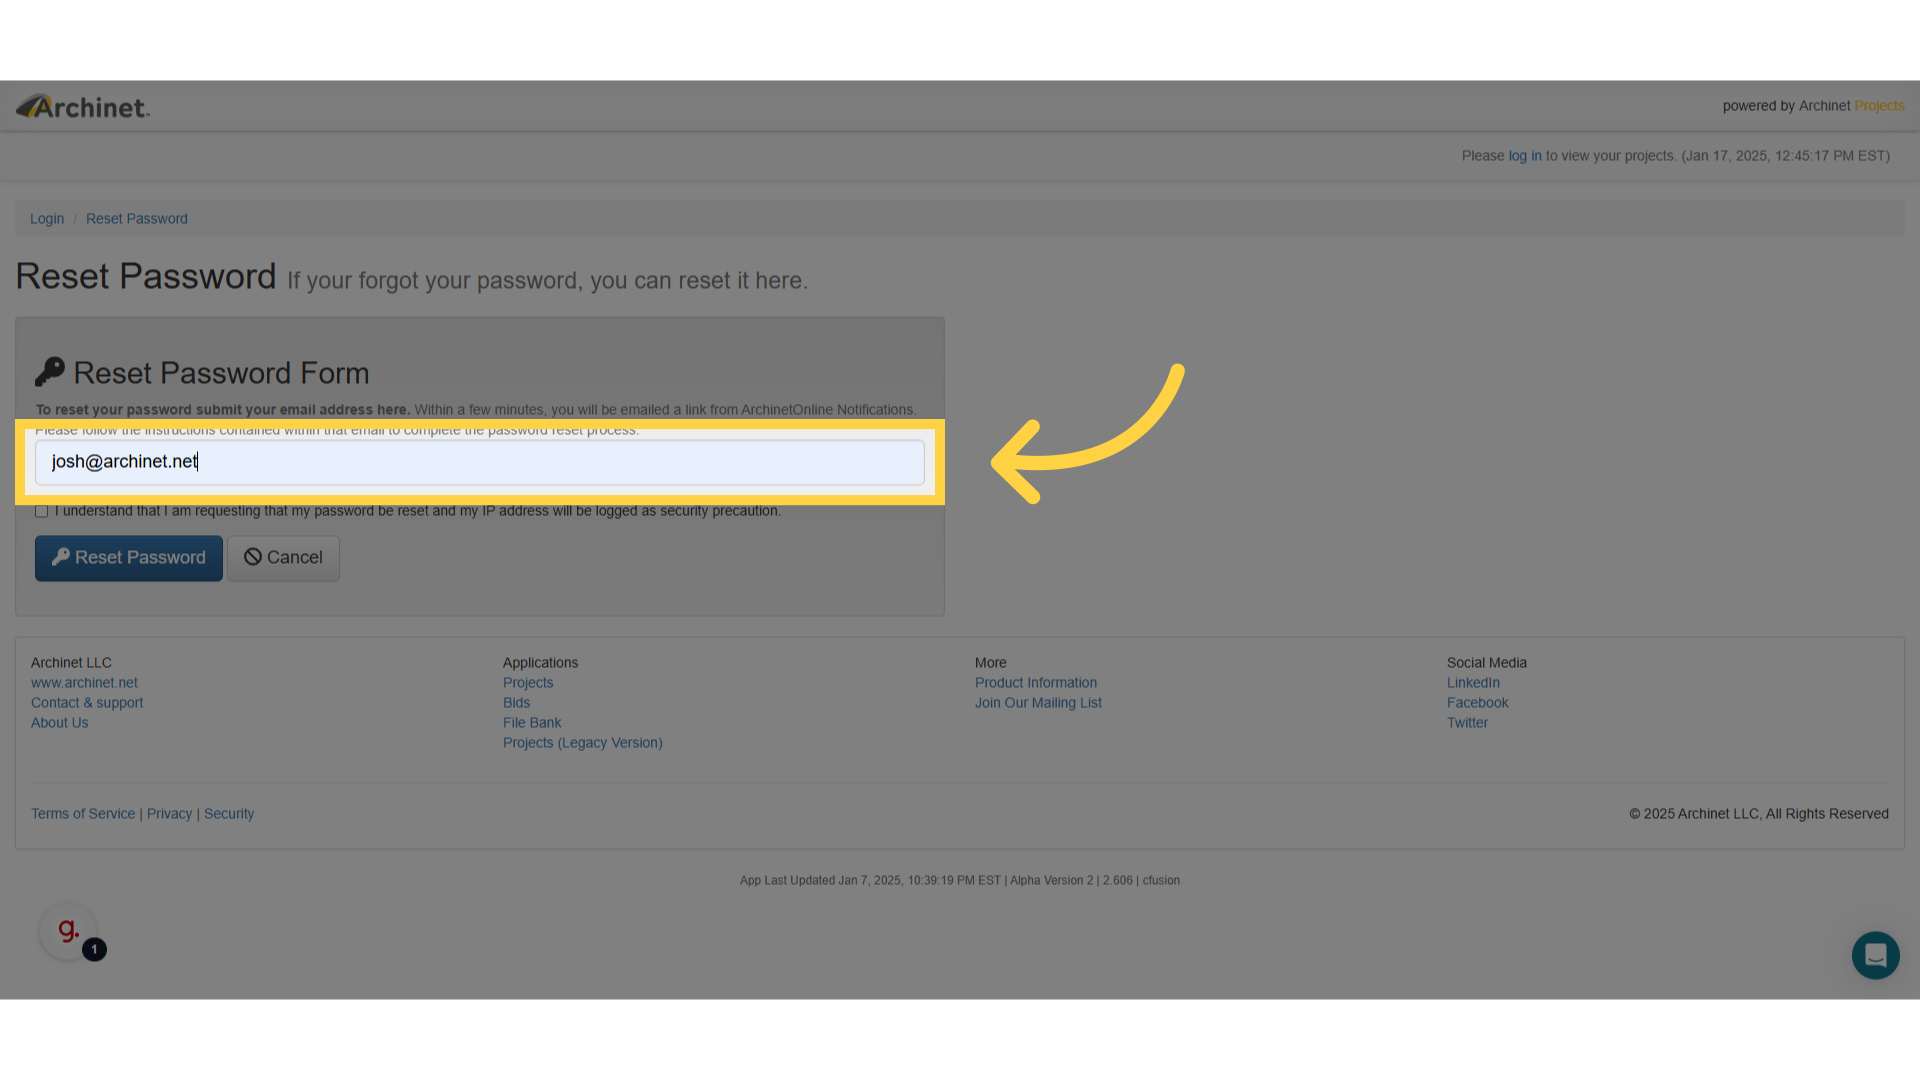Open the "log in" link near the timestamp
1920x1080 pixels.
point(1523,155)
